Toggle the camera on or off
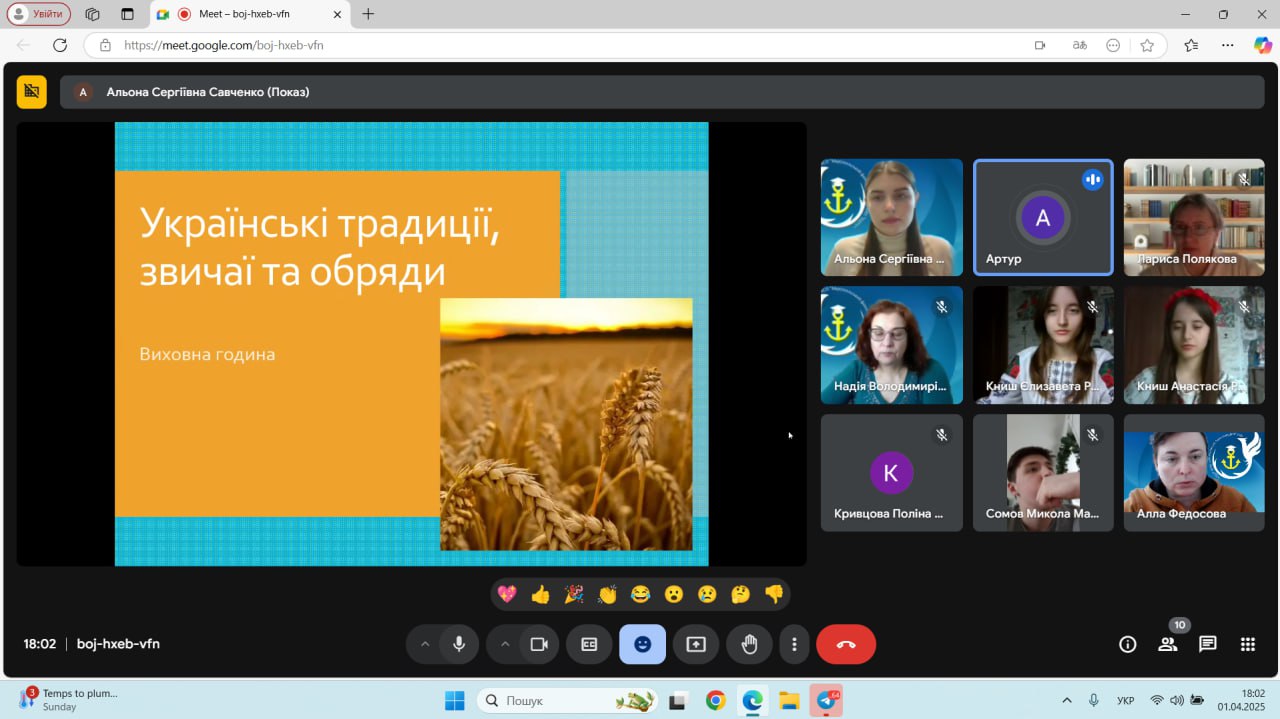Viewport: 1280px width, 719px height. click(539, 644)
